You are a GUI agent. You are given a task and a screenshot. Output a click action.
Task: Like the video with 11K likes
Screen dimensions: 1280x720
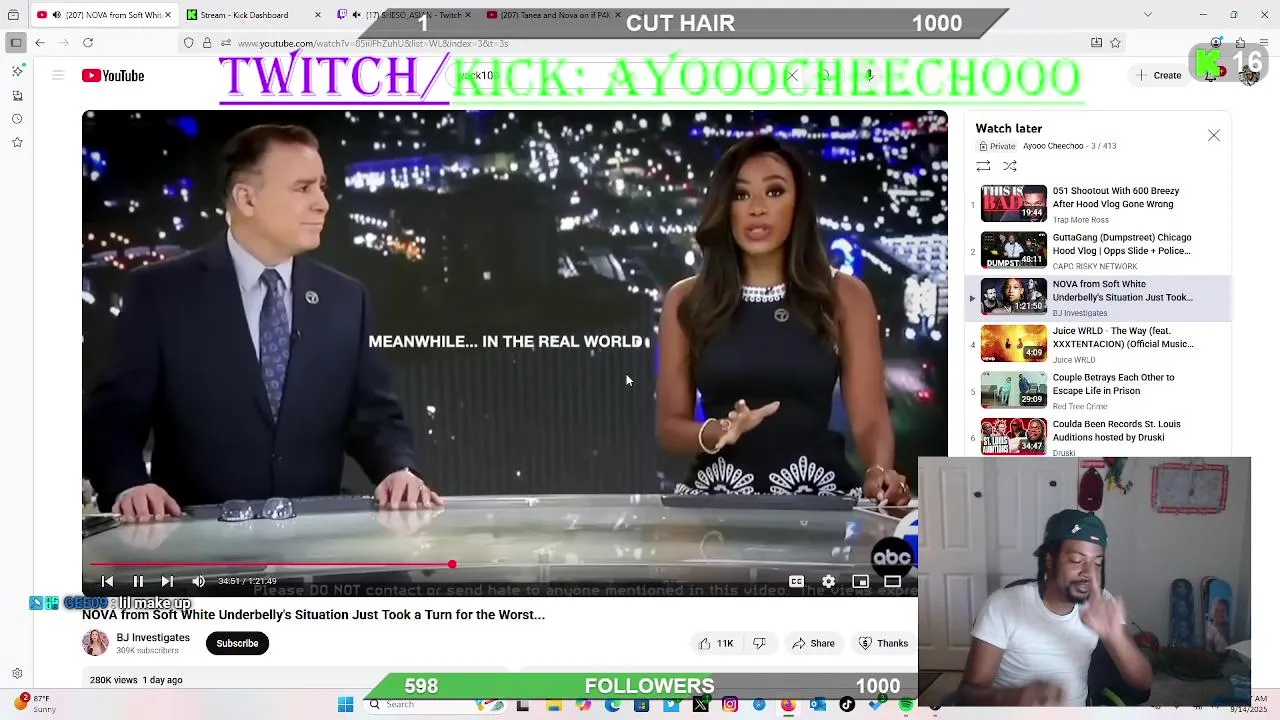click(716, 643)
